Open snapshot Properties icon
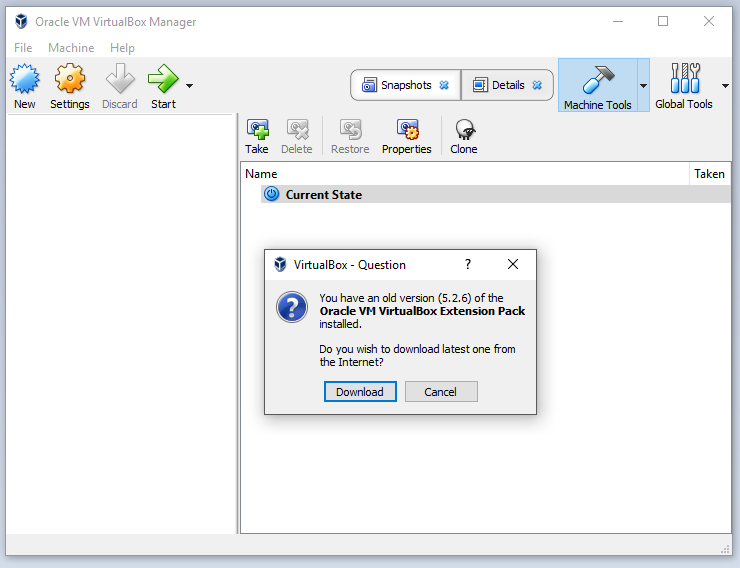Image resolution: width=740 pixels, height=568 pixels. coord(407,129)
